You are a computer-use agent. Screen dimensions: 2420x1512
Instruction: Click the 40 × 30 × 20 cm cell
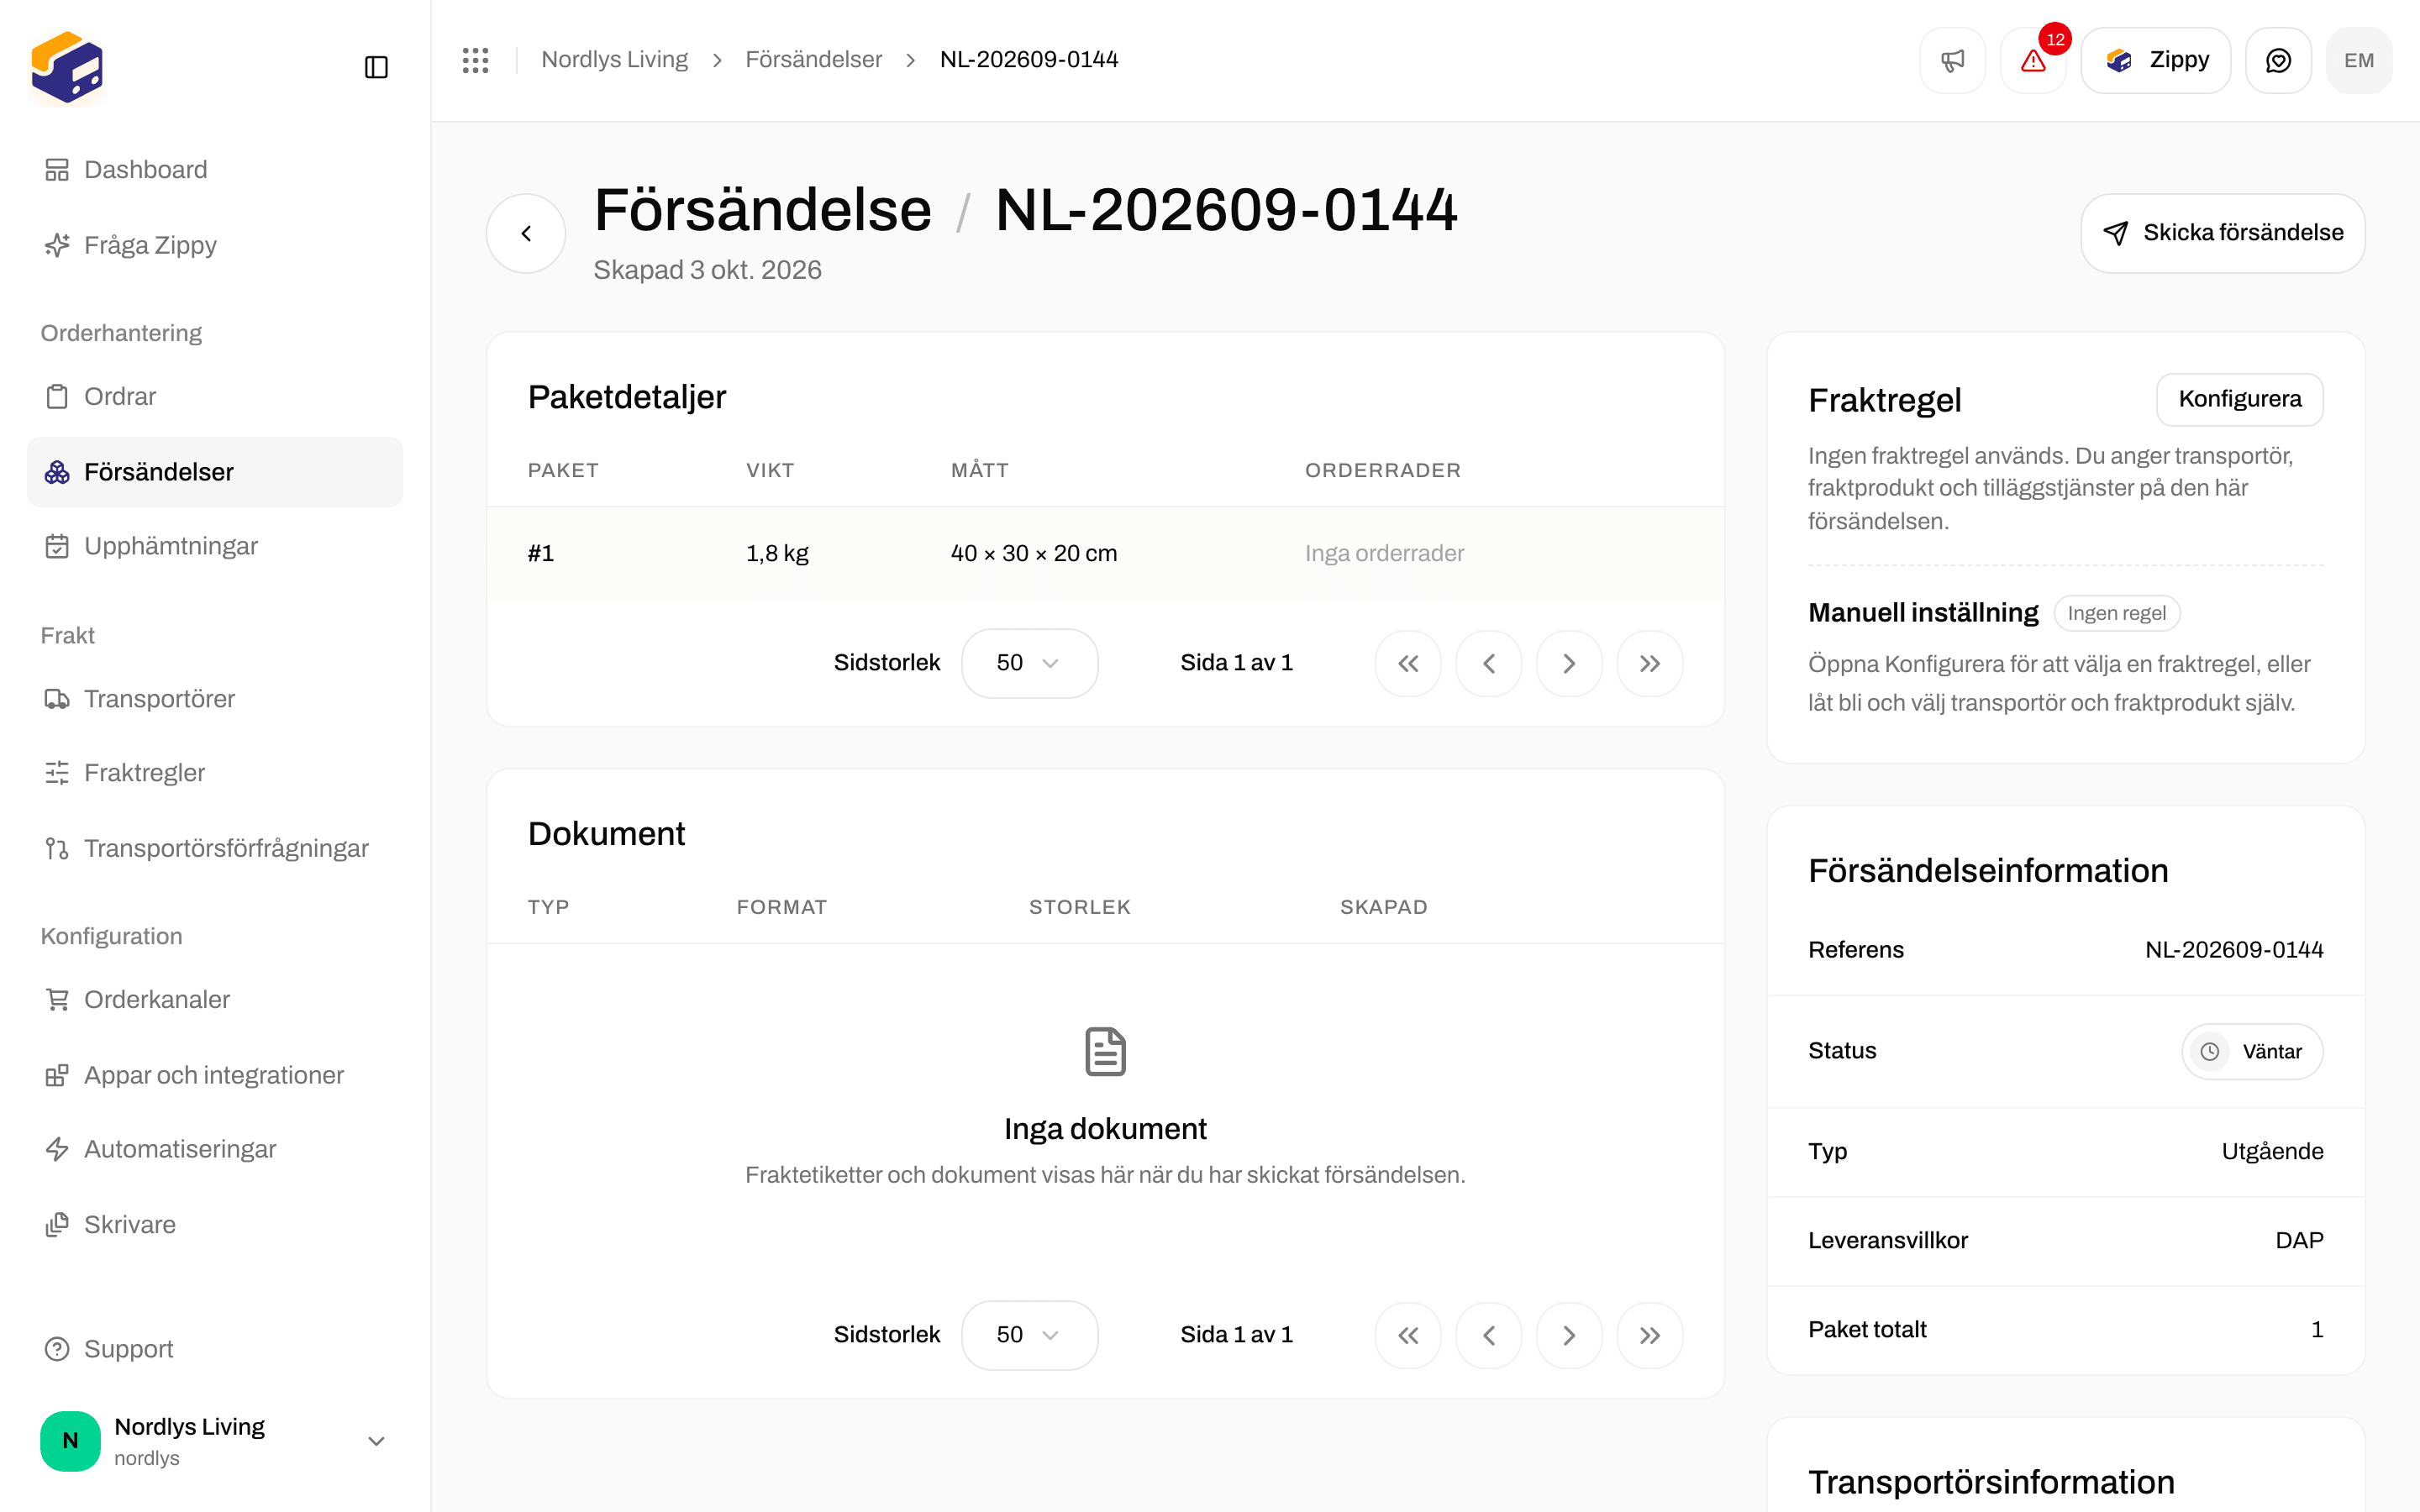tap(1034, 553)
